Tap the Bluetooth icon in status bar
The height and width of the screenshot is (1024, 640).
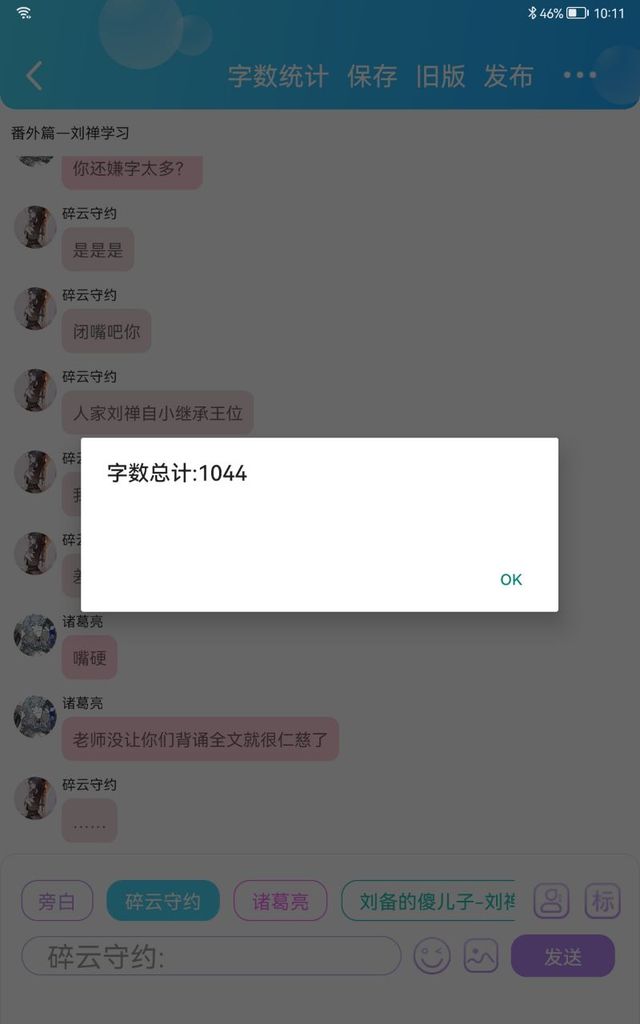pos(532,13)
